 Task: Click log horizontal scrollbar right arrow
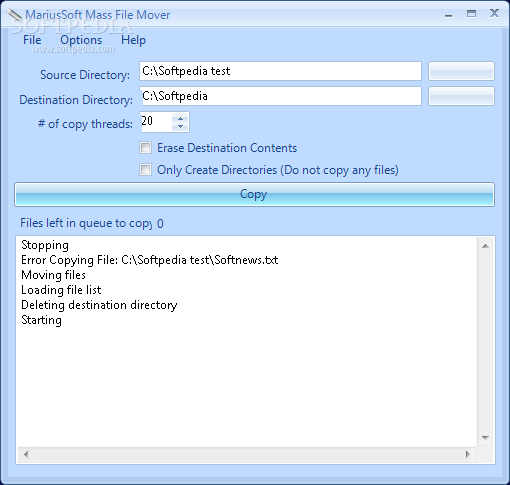(x=468, y=454)
